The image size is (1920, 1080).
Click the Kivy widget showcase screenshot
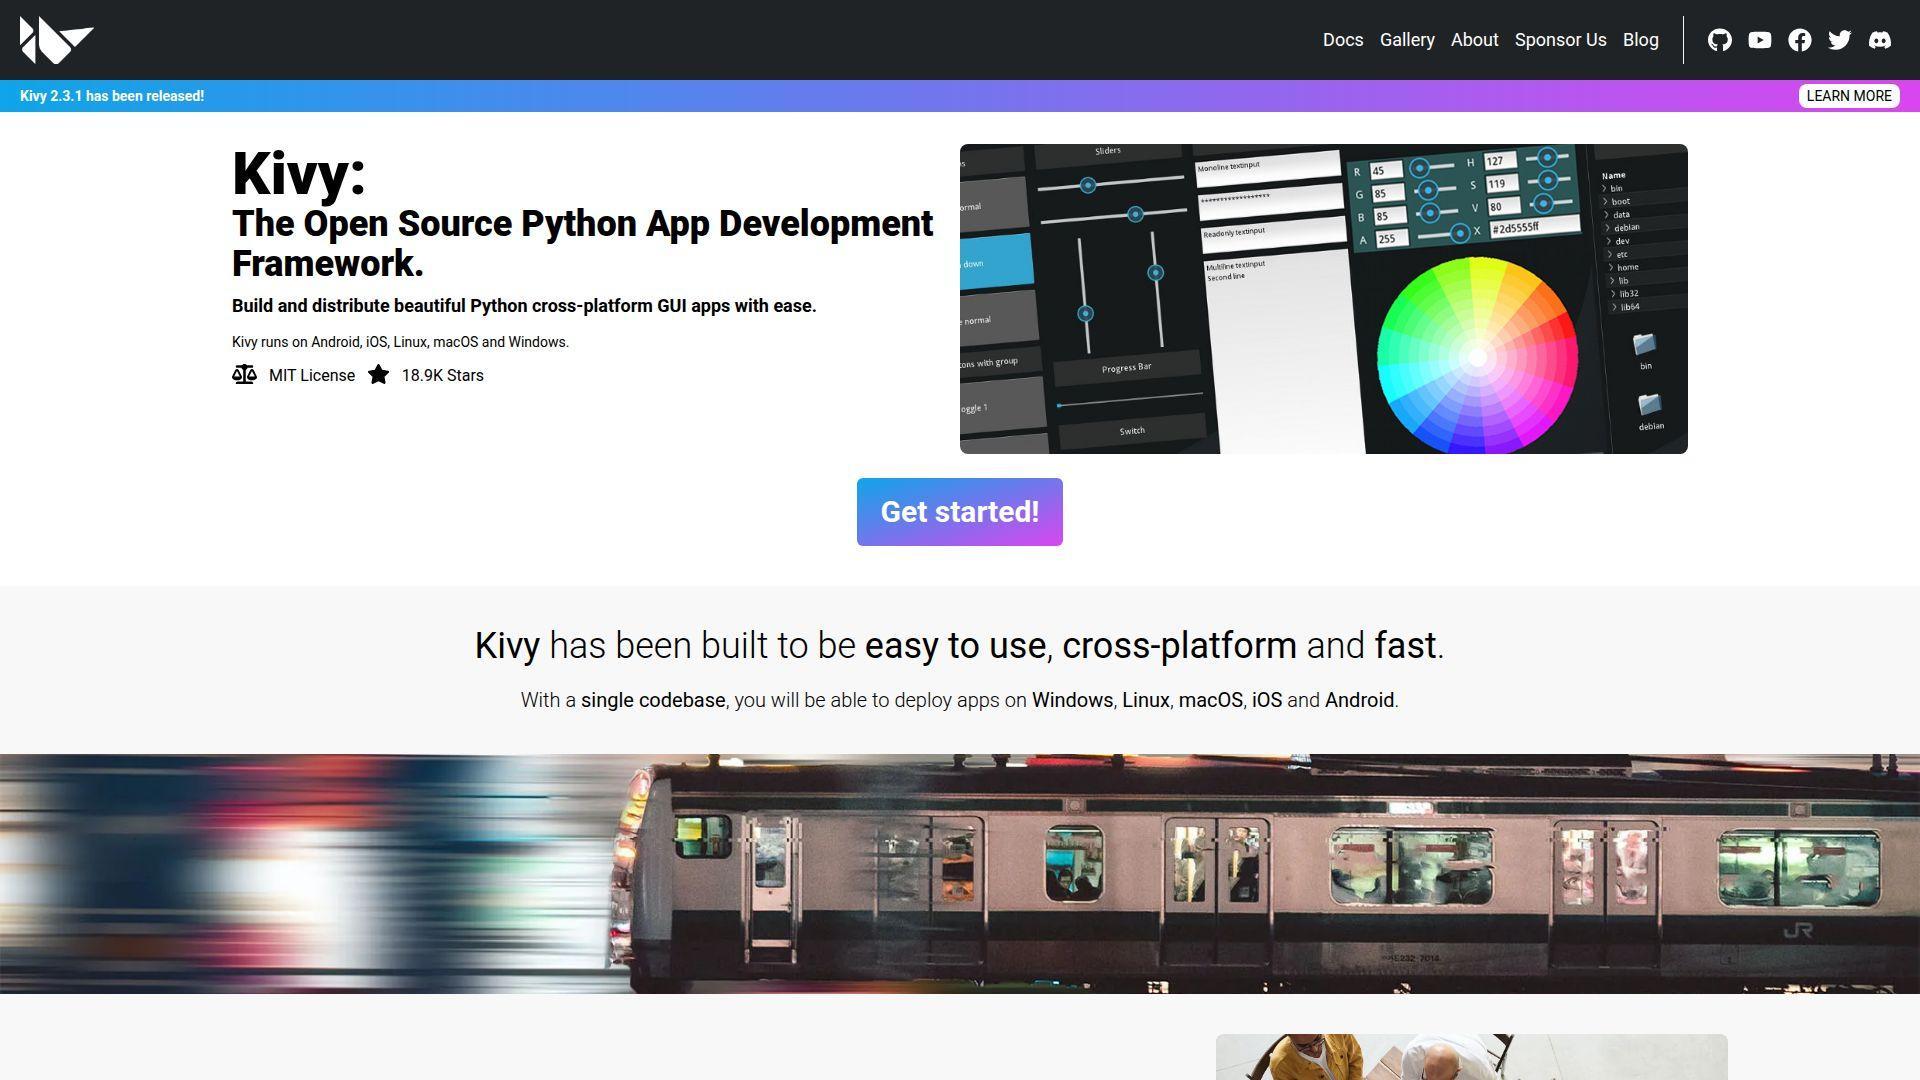[1323, 299]
